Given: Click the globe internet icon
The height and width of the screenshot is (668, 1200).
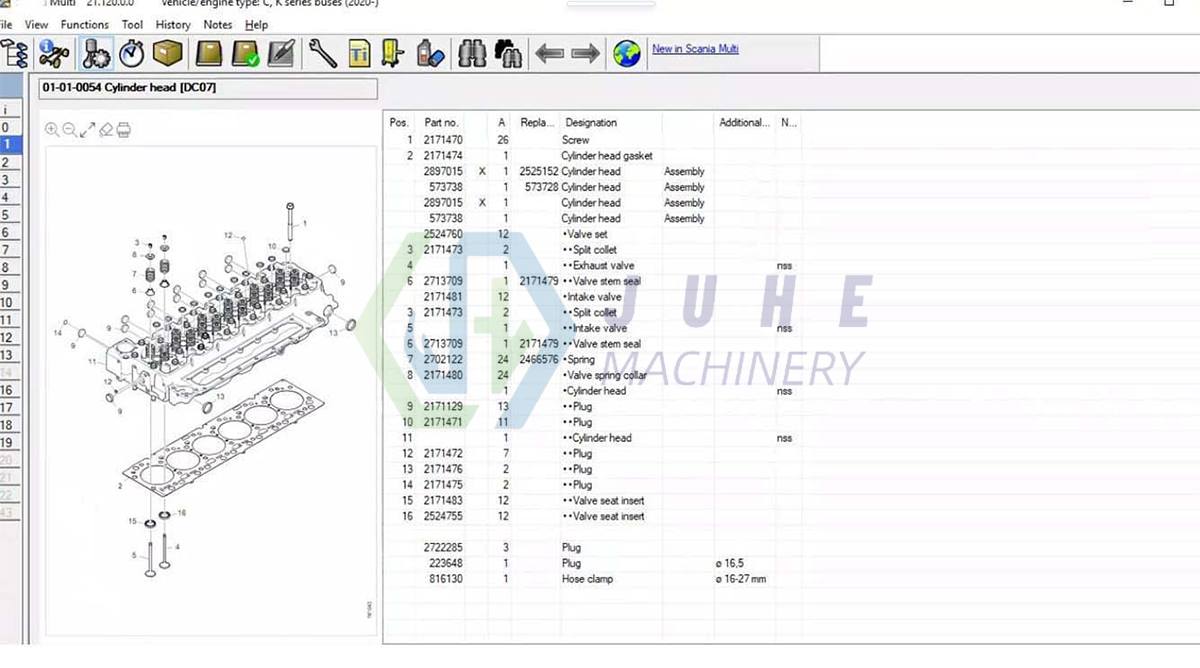Looking at the screenshot, I should pos(626,52).
